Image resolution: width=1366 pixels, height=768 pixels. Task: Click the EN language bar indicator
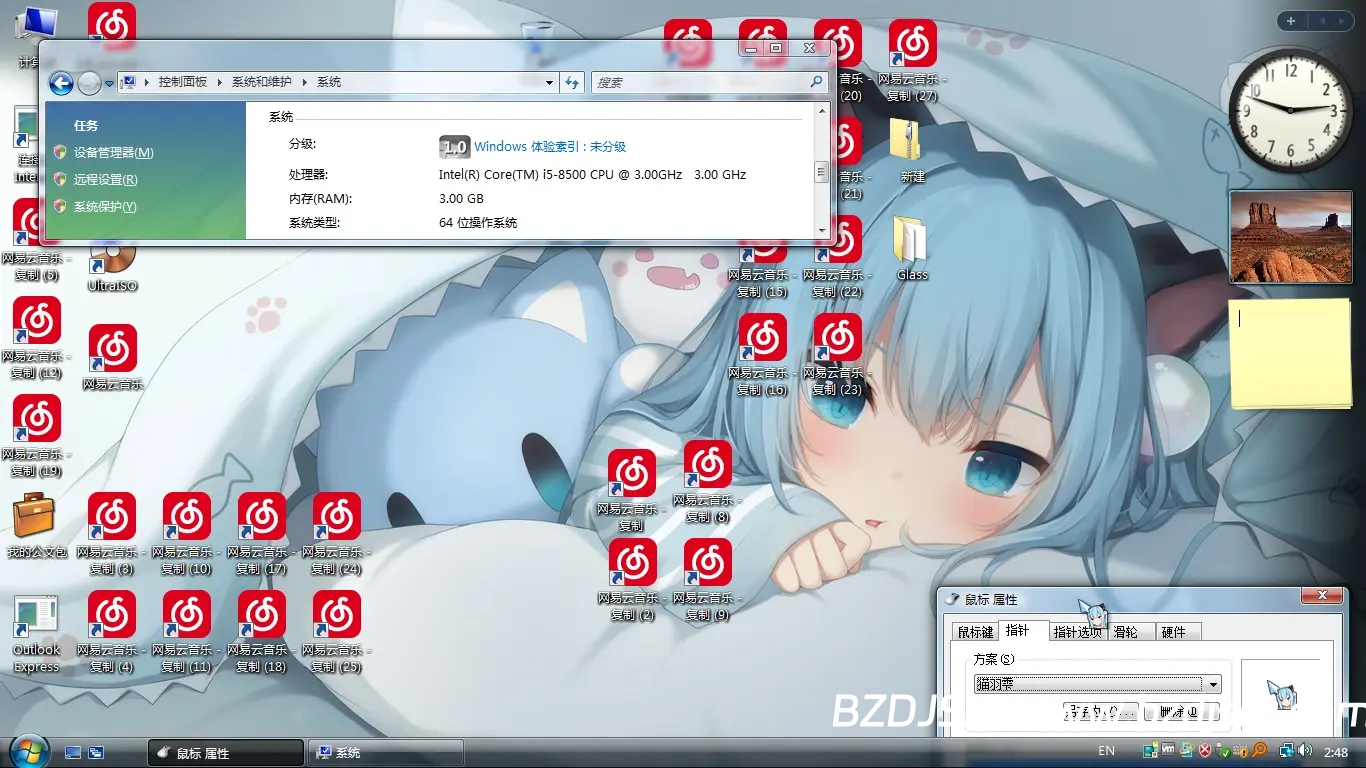pos(1106,751)
